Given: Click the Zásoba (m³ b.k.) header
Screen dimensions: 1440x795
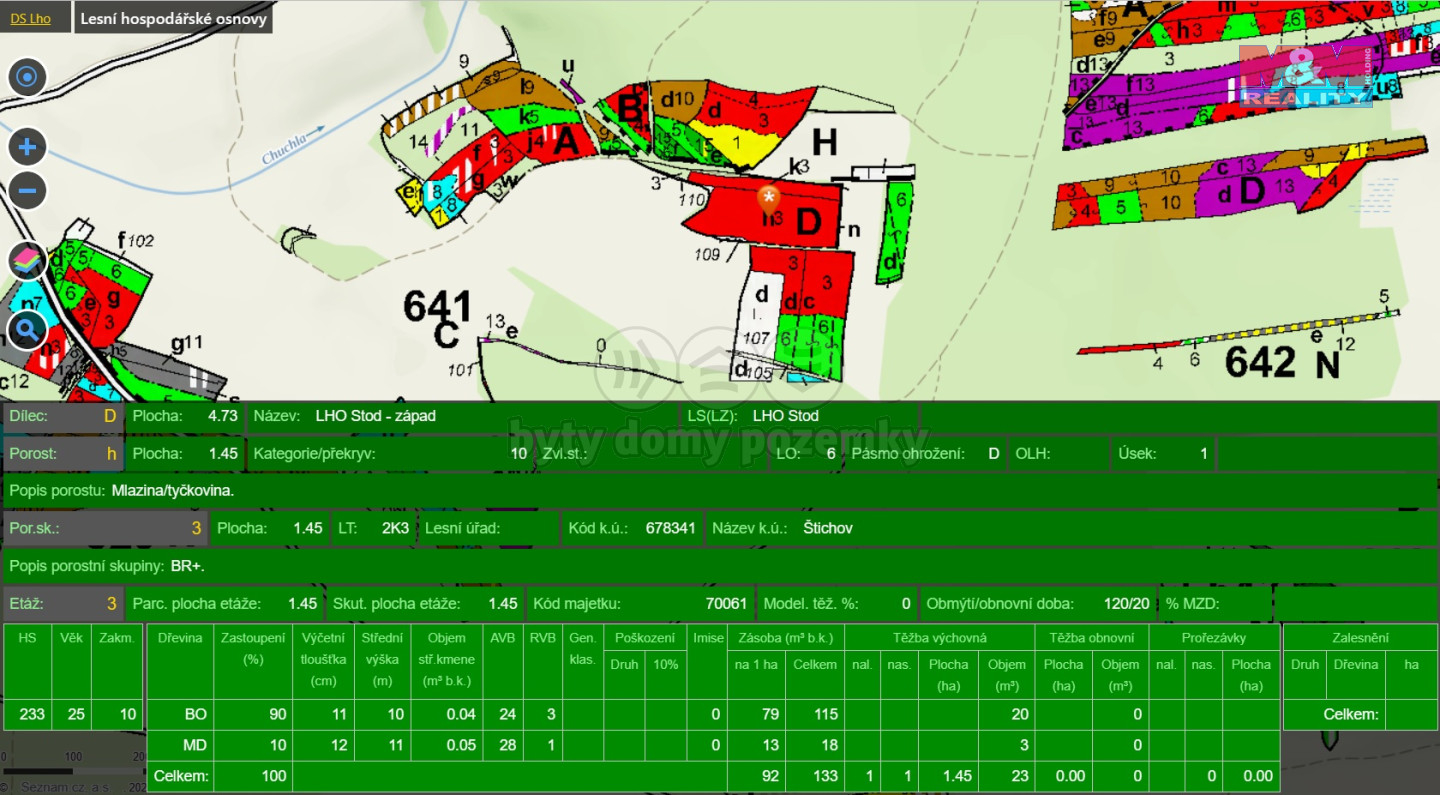Looking at the screenshot, I should click(x=785, y=638).
